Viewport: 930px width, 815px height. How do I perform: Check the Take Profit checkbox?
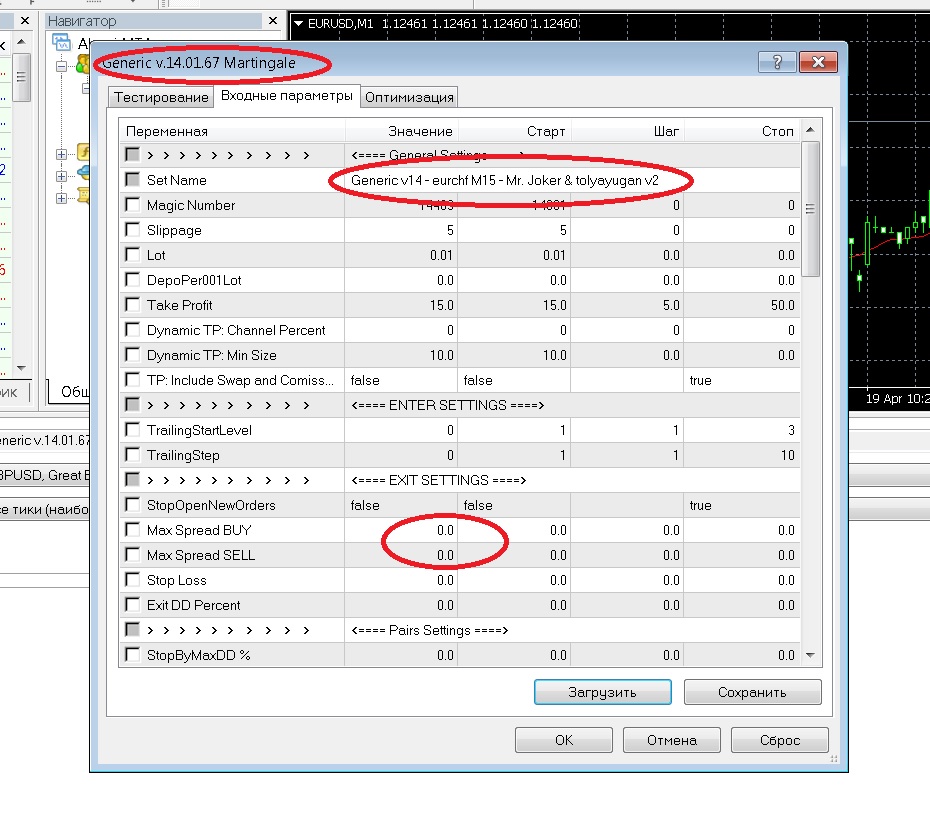click(x=132, y=304)
